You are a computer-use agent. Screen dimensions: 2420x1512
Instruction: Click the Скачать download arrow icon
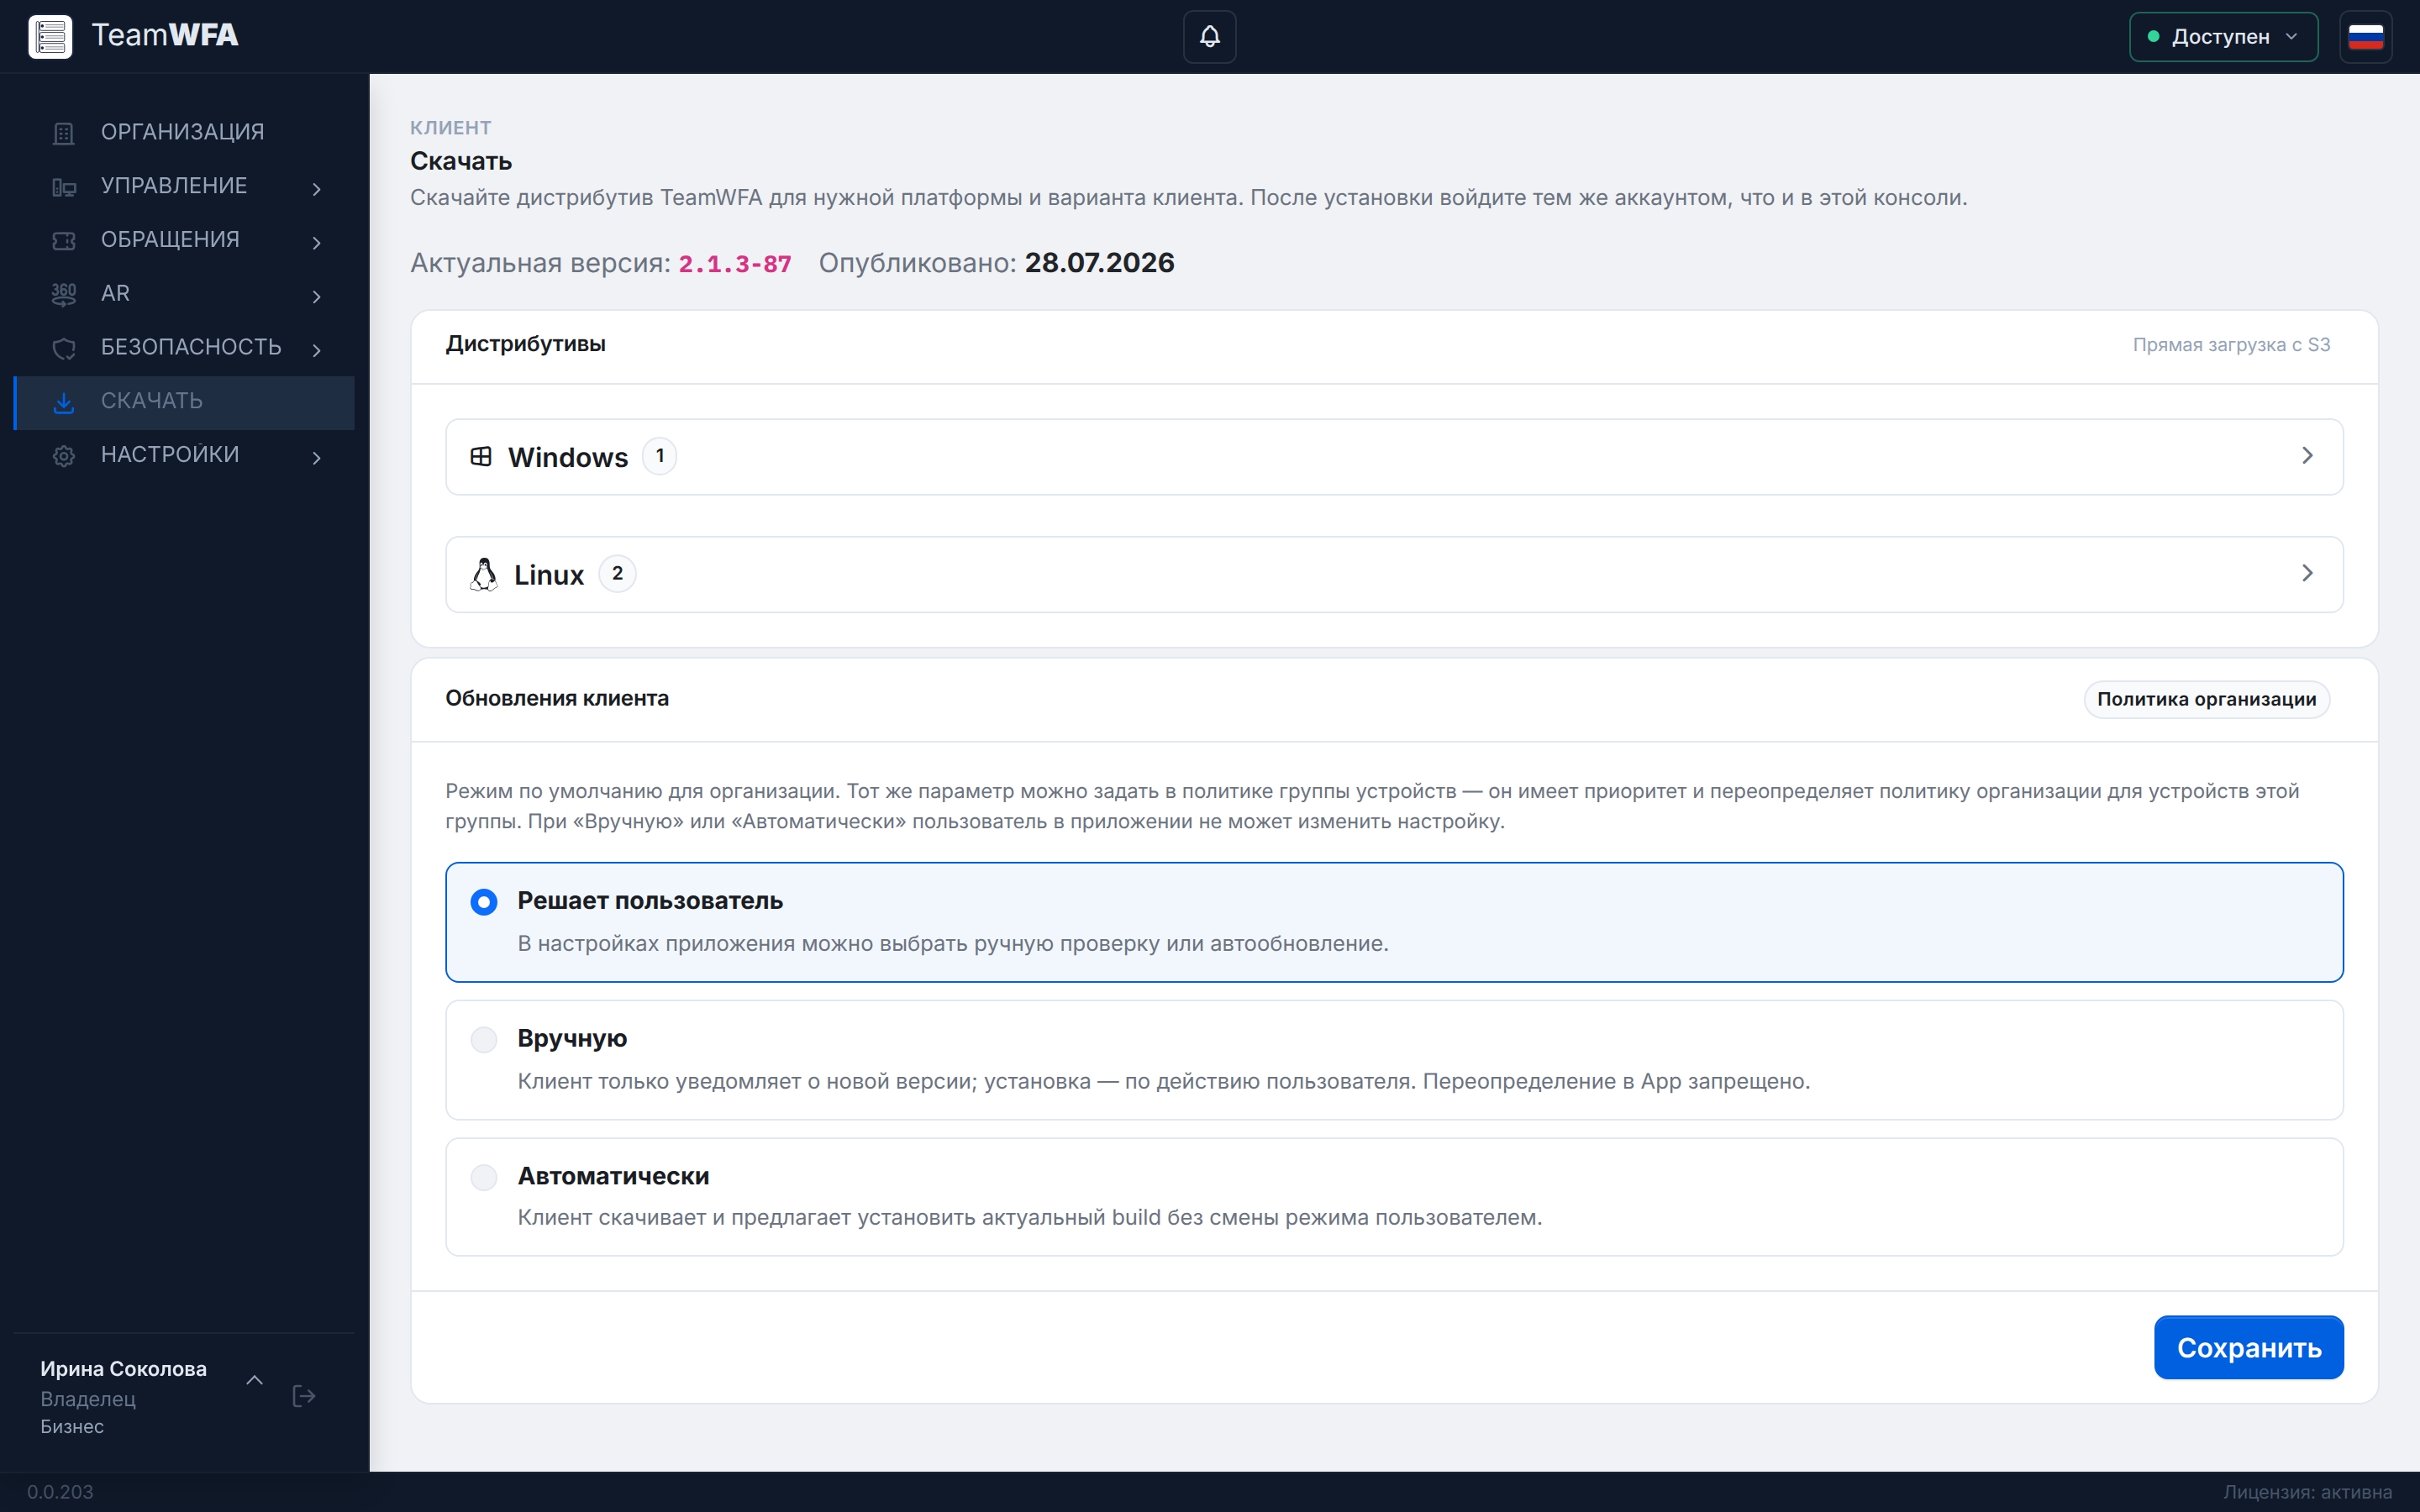[64, 402]
